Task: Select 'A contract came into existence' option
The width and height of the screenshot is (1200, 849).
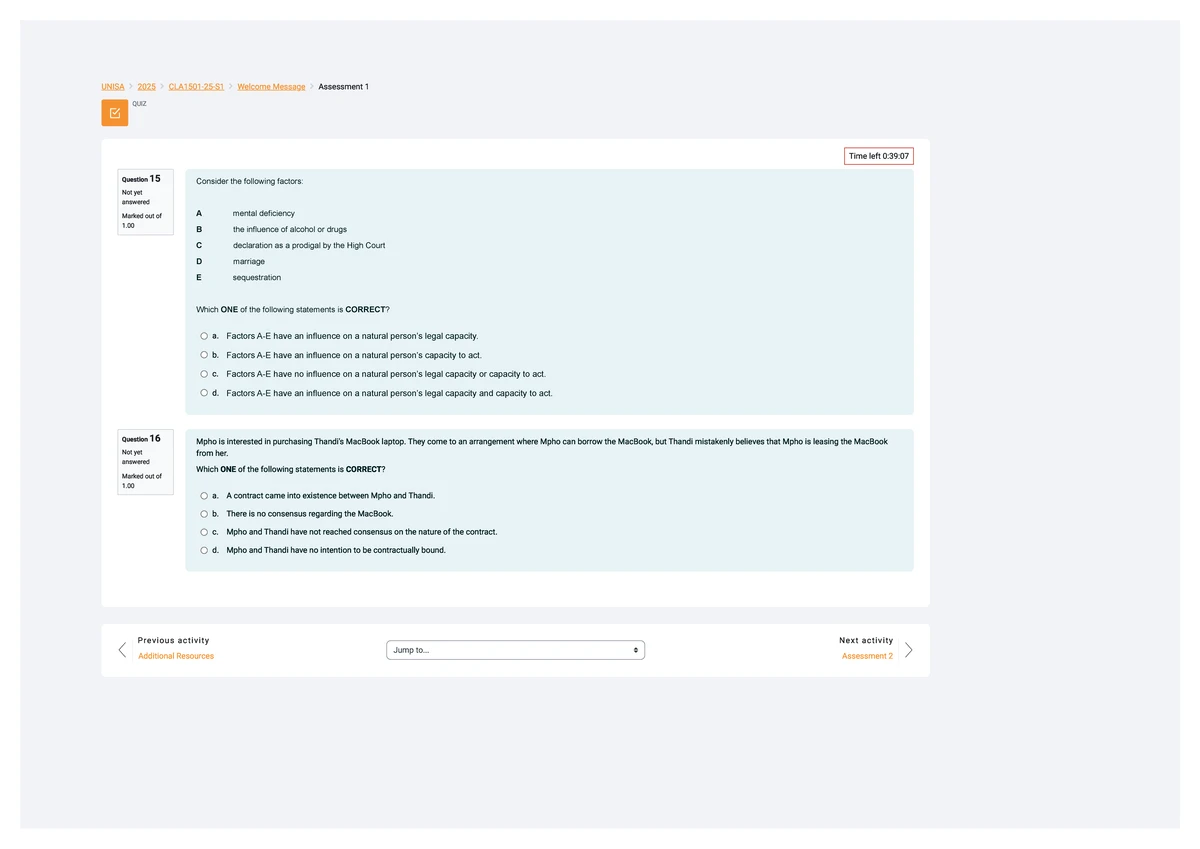Action: 204,496
